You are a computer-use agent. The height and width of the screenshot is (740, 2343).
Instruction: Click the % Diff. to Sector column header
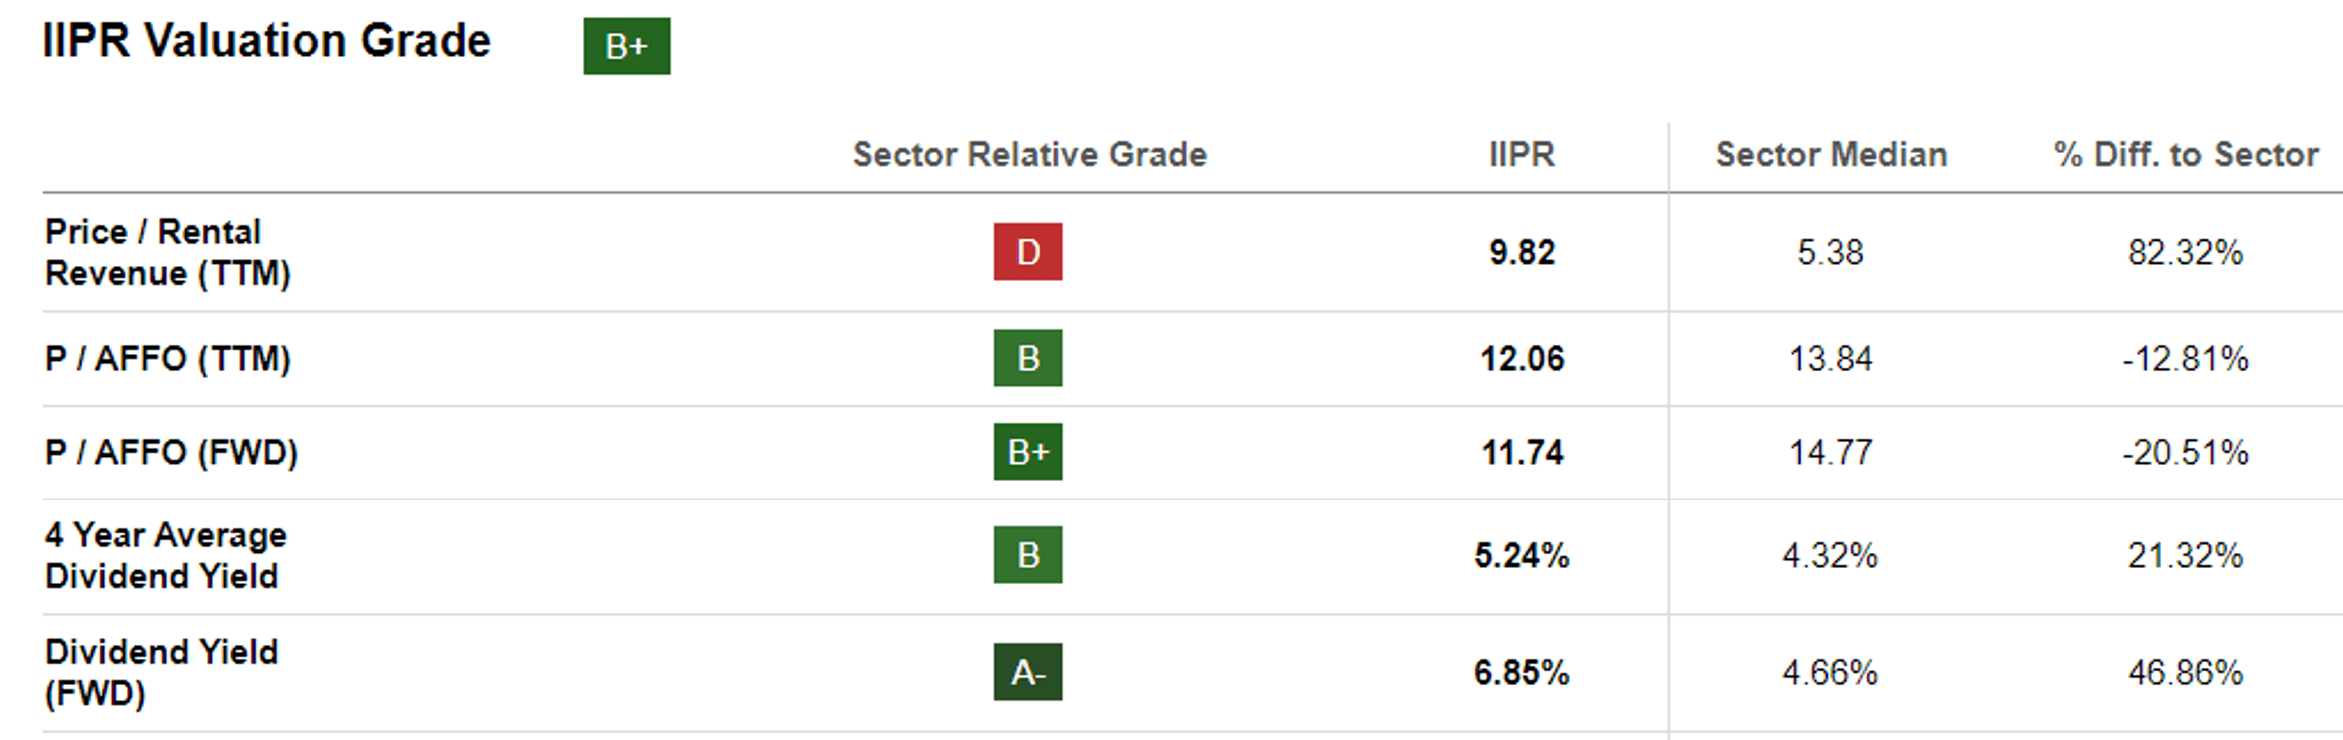coord(2186,155)
